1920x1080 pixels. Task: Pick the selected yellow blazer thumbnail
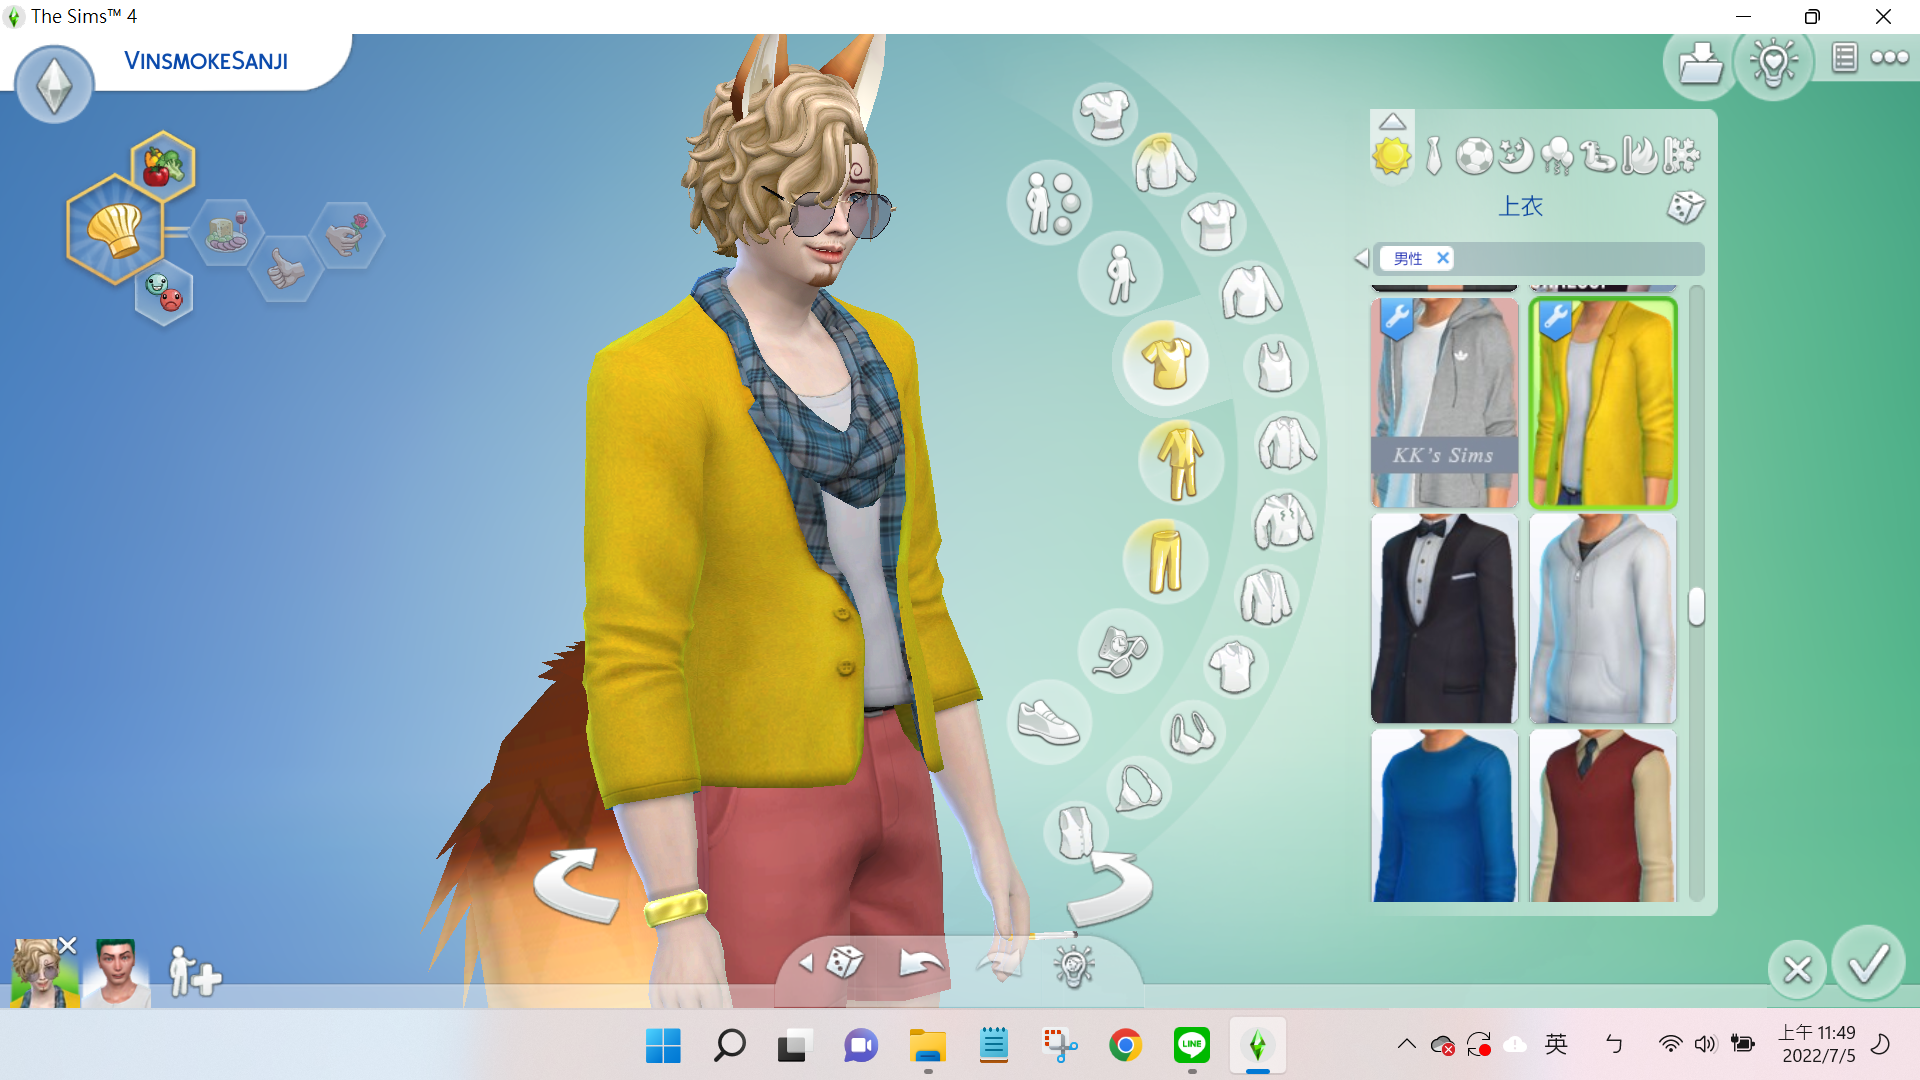[x=1602, y=402]
